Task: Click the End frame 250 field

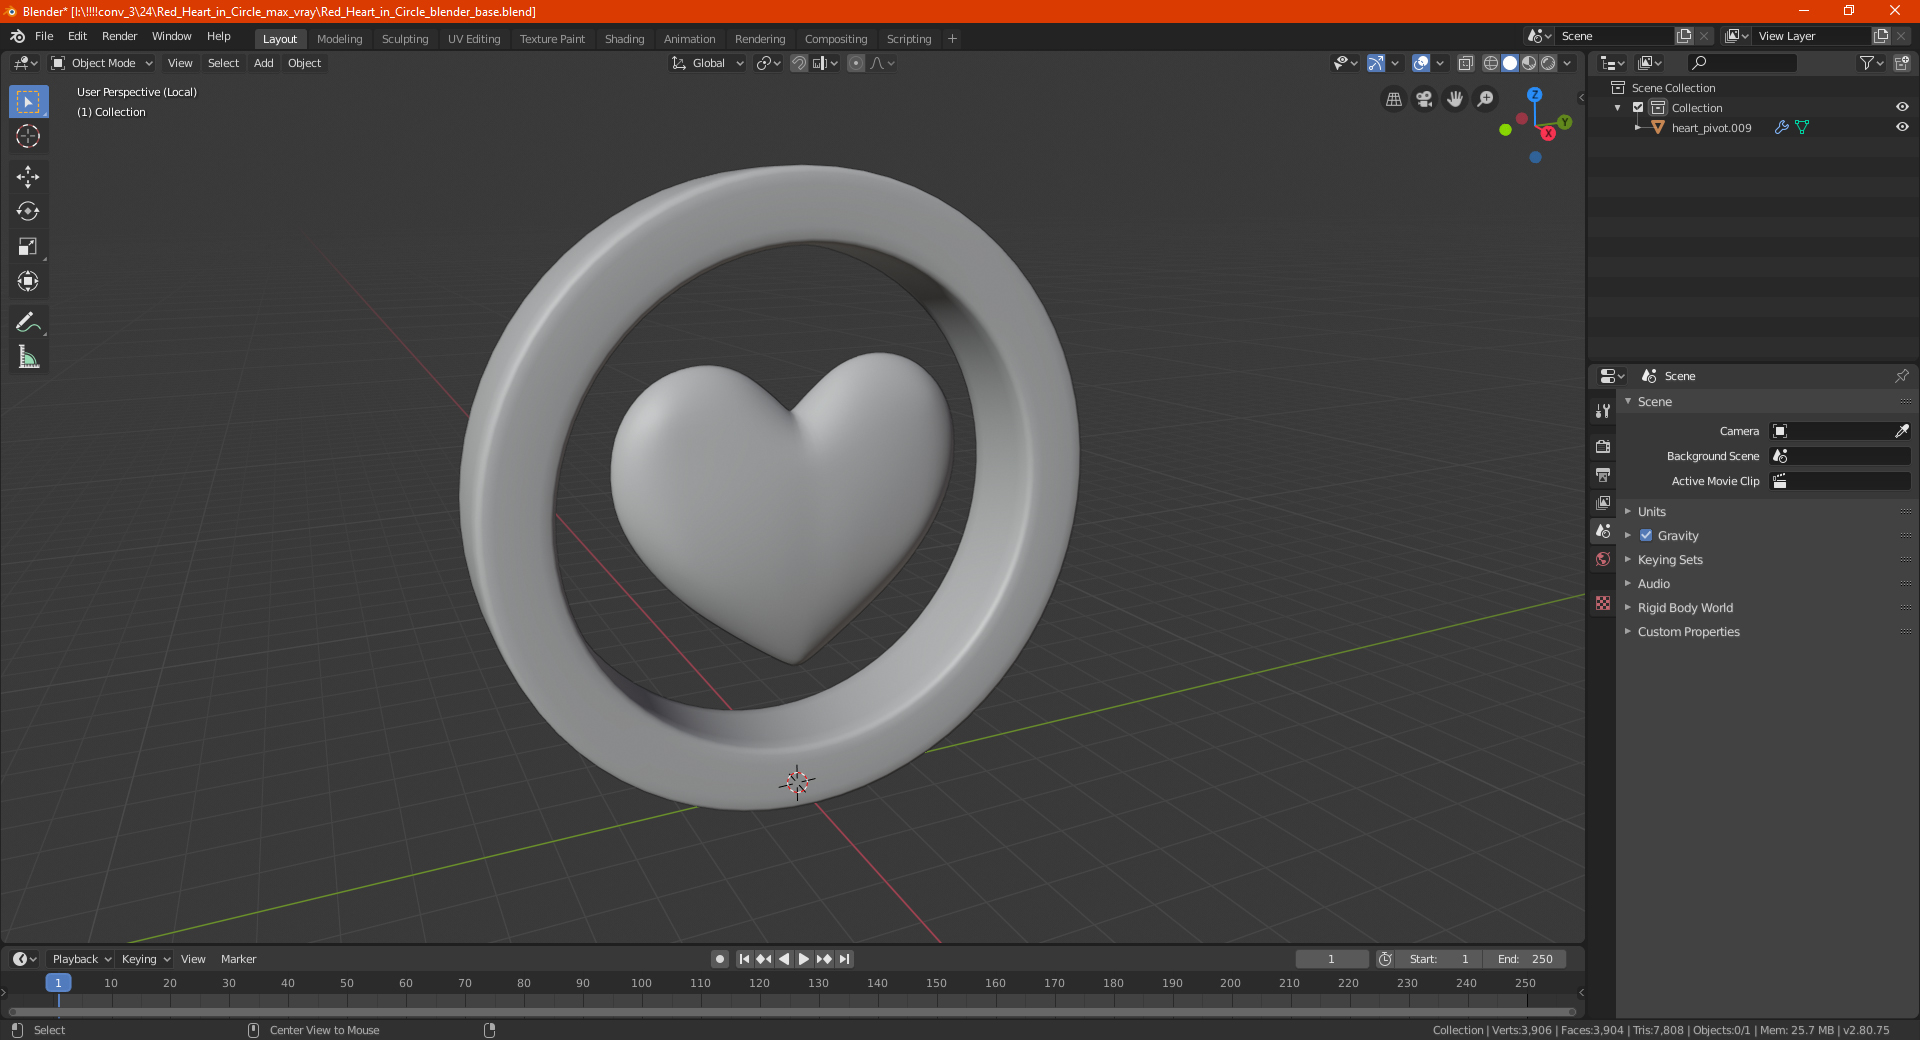Action: pos(1524,959)
